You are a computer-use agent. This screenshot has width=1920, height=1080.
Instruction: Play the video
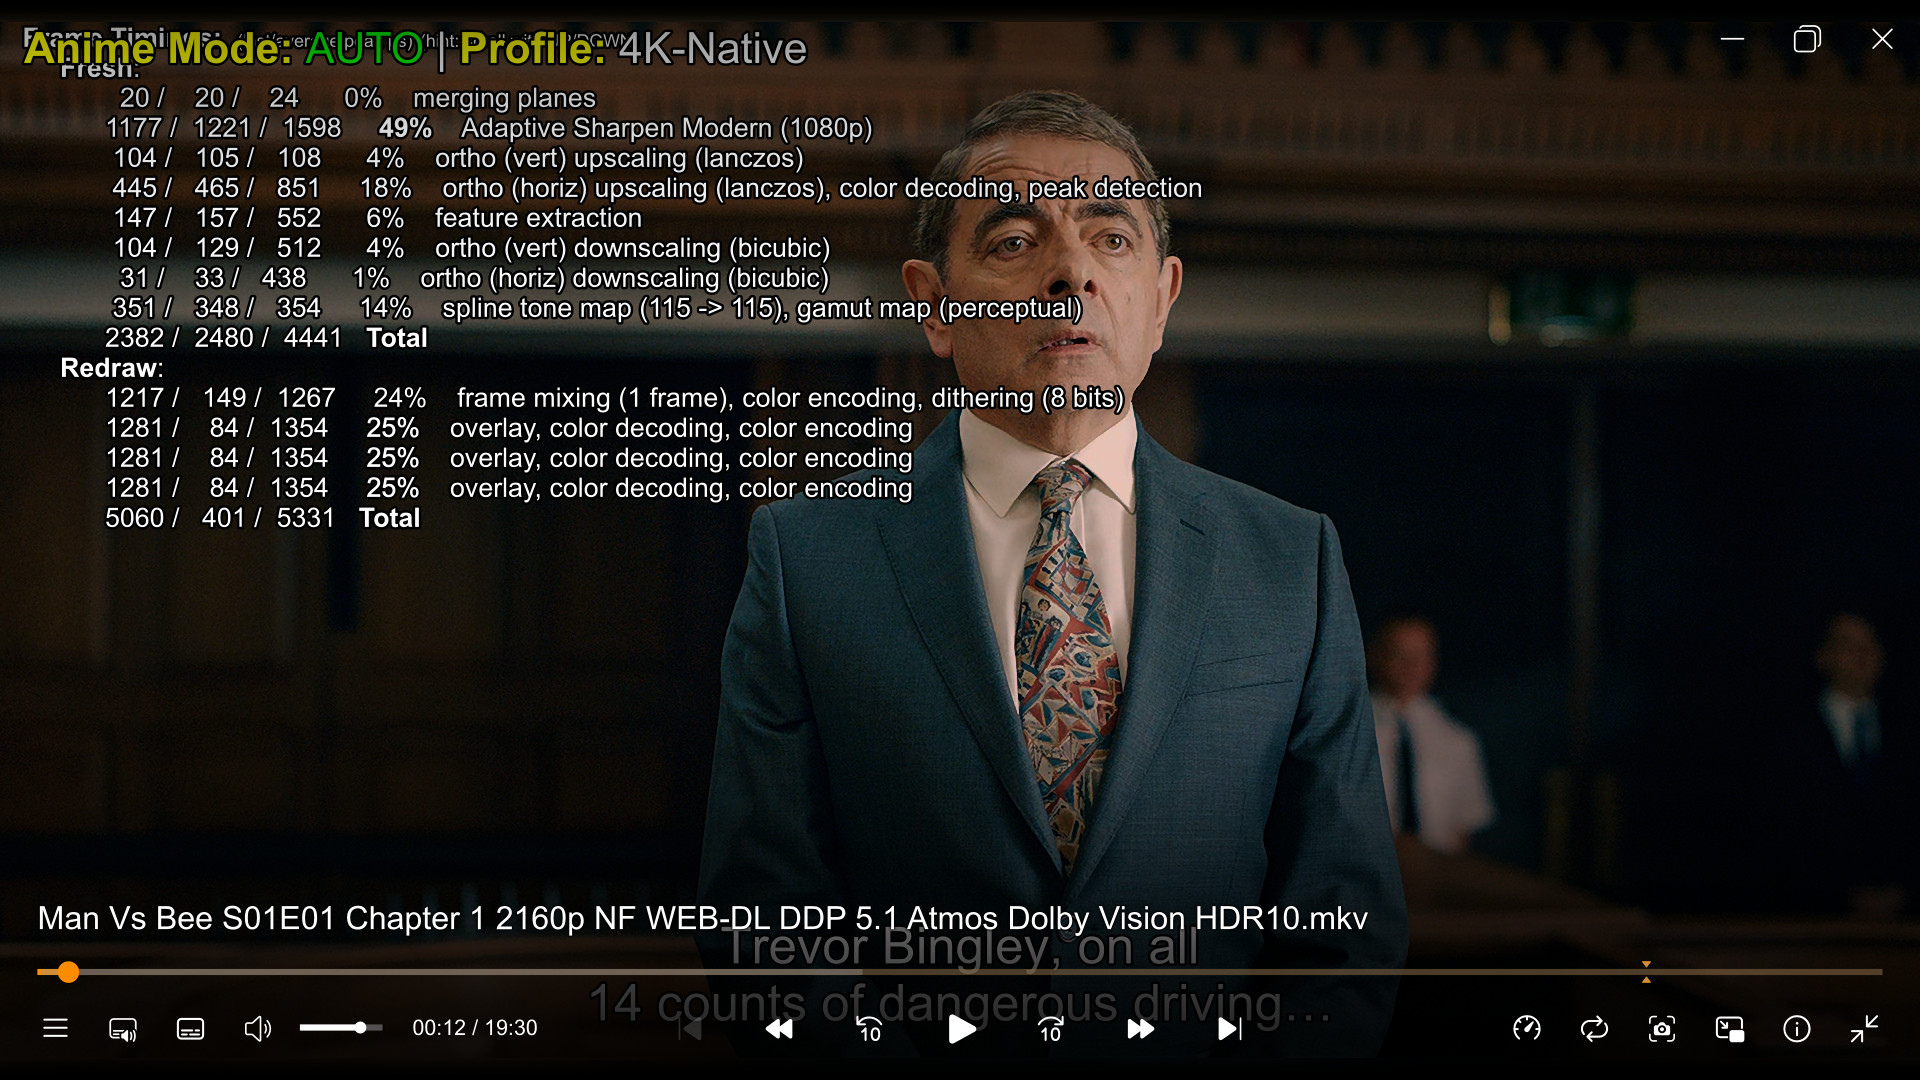(961, 1028)
